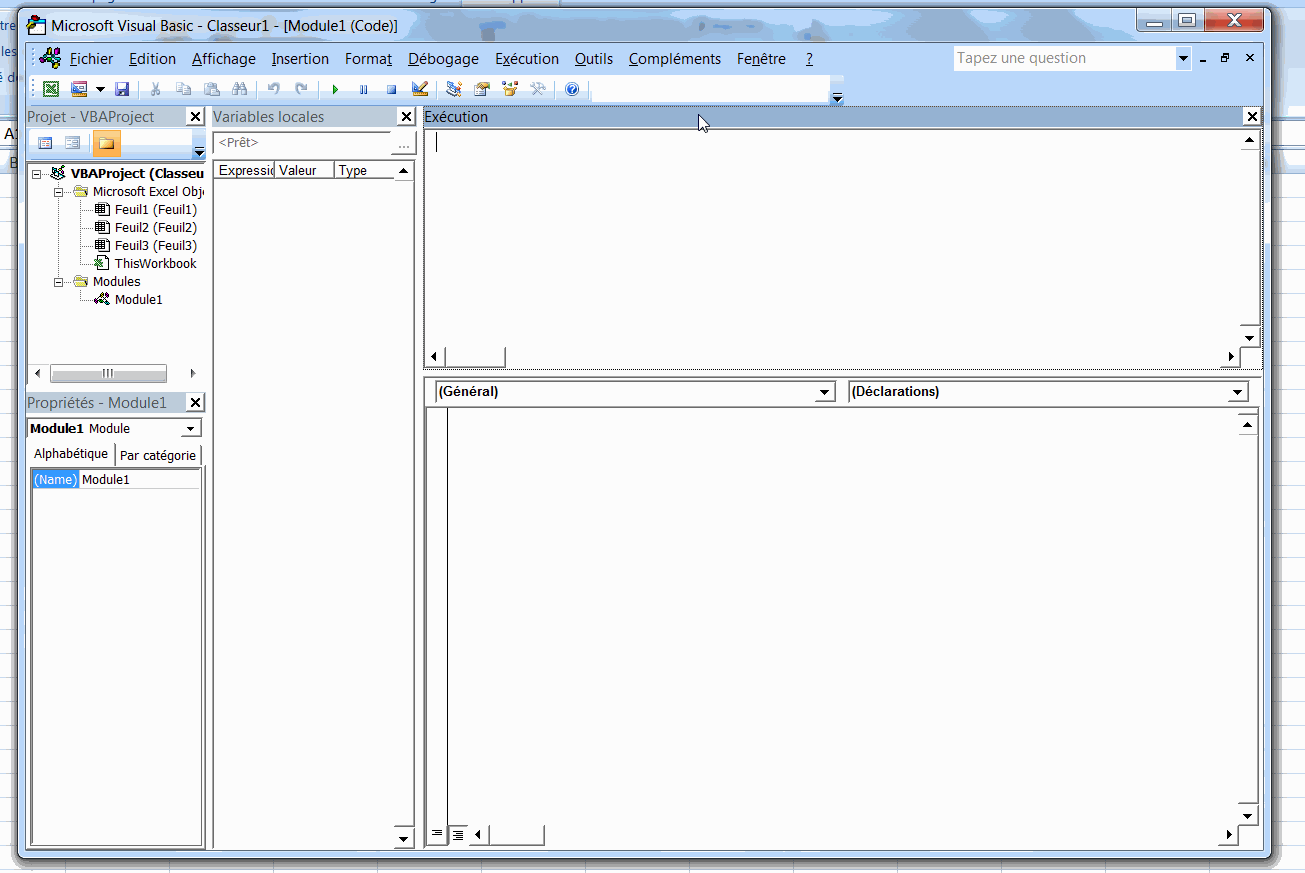The image size is (1305, 873).
Task: Open Visual Basic Help question icon
Action: pyautogui.click(x=572, y=89)
